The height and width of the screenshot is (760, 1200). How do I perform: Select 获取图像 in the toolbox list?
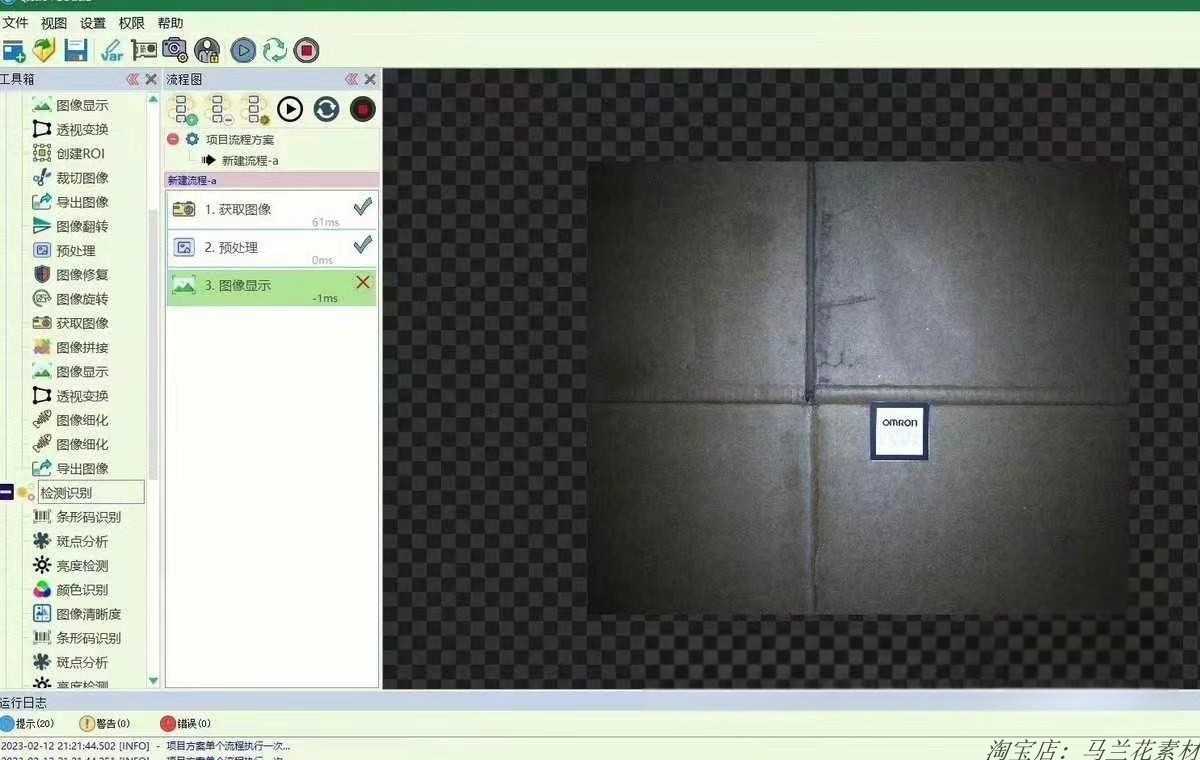[x=71, y=323]
